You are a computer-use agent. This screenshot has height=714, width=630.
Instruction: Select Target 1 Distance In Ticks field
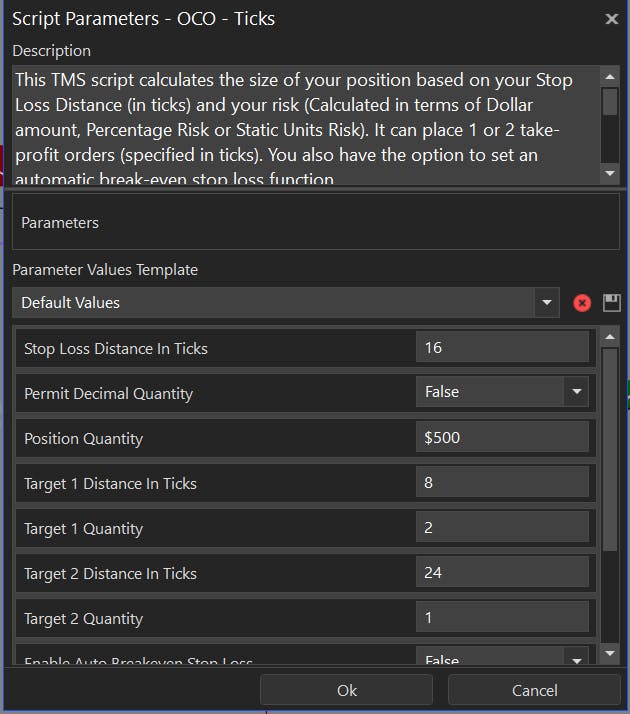[502, 483]
